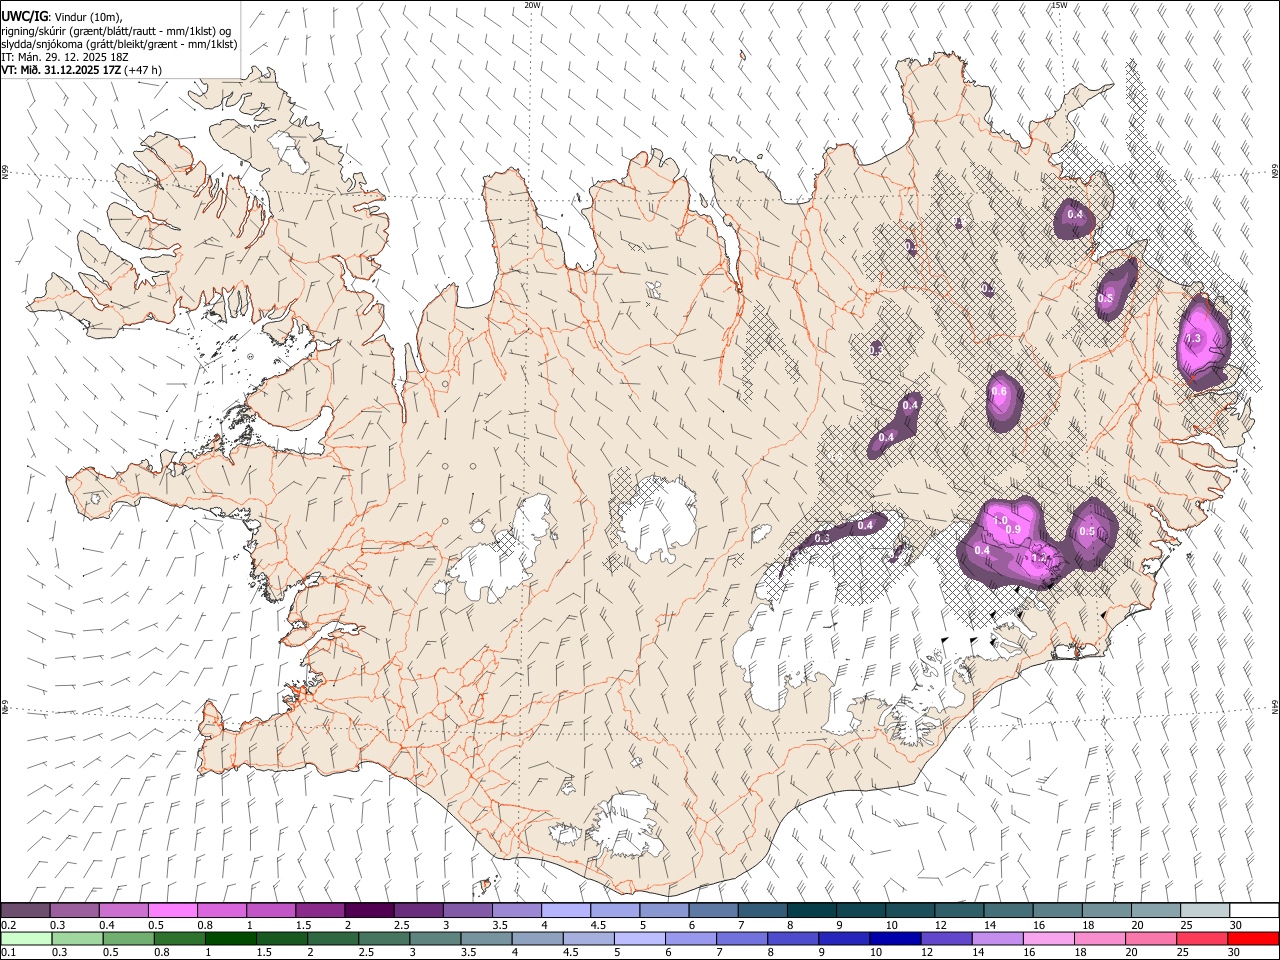Click the 66N latitude label on right edge

pyautogui.click(x=1275, y=172)
